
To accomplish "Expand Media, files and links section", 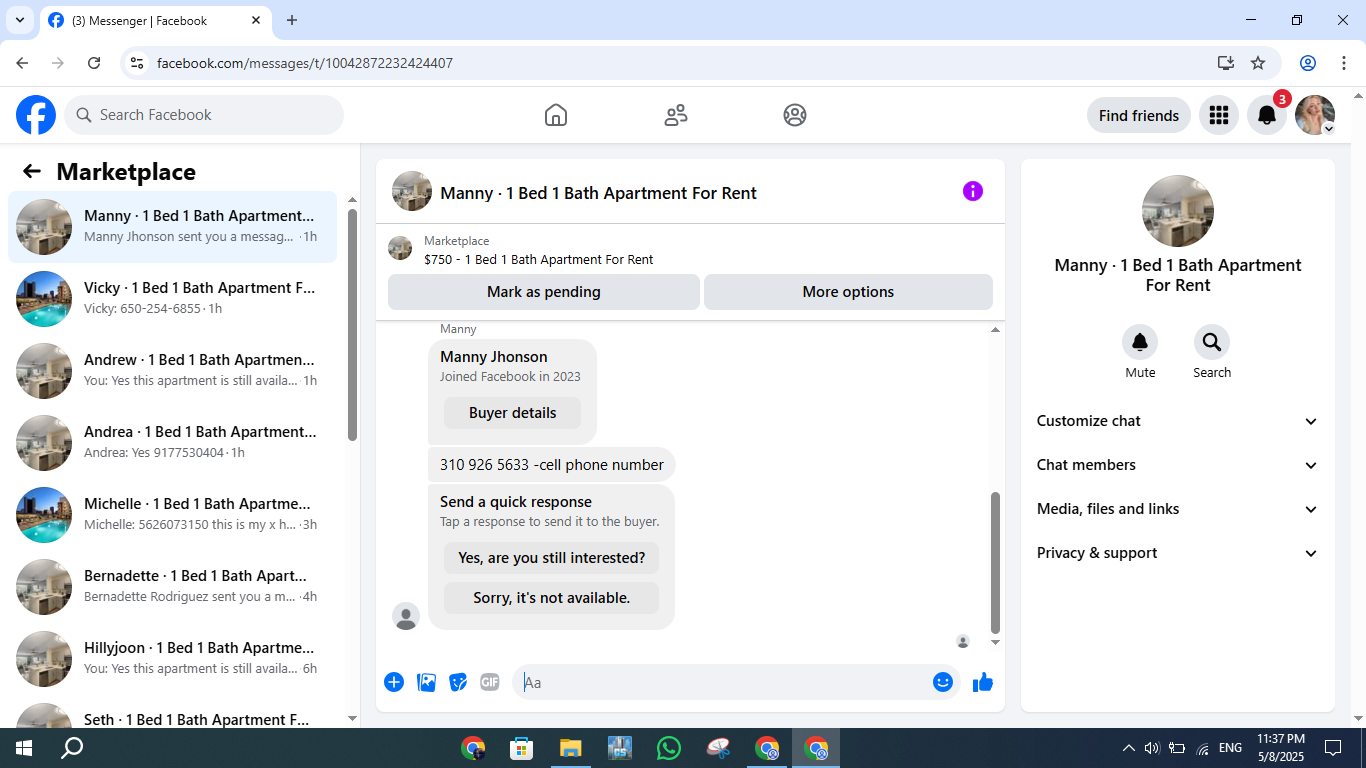I will click(x=1178, y=509).
